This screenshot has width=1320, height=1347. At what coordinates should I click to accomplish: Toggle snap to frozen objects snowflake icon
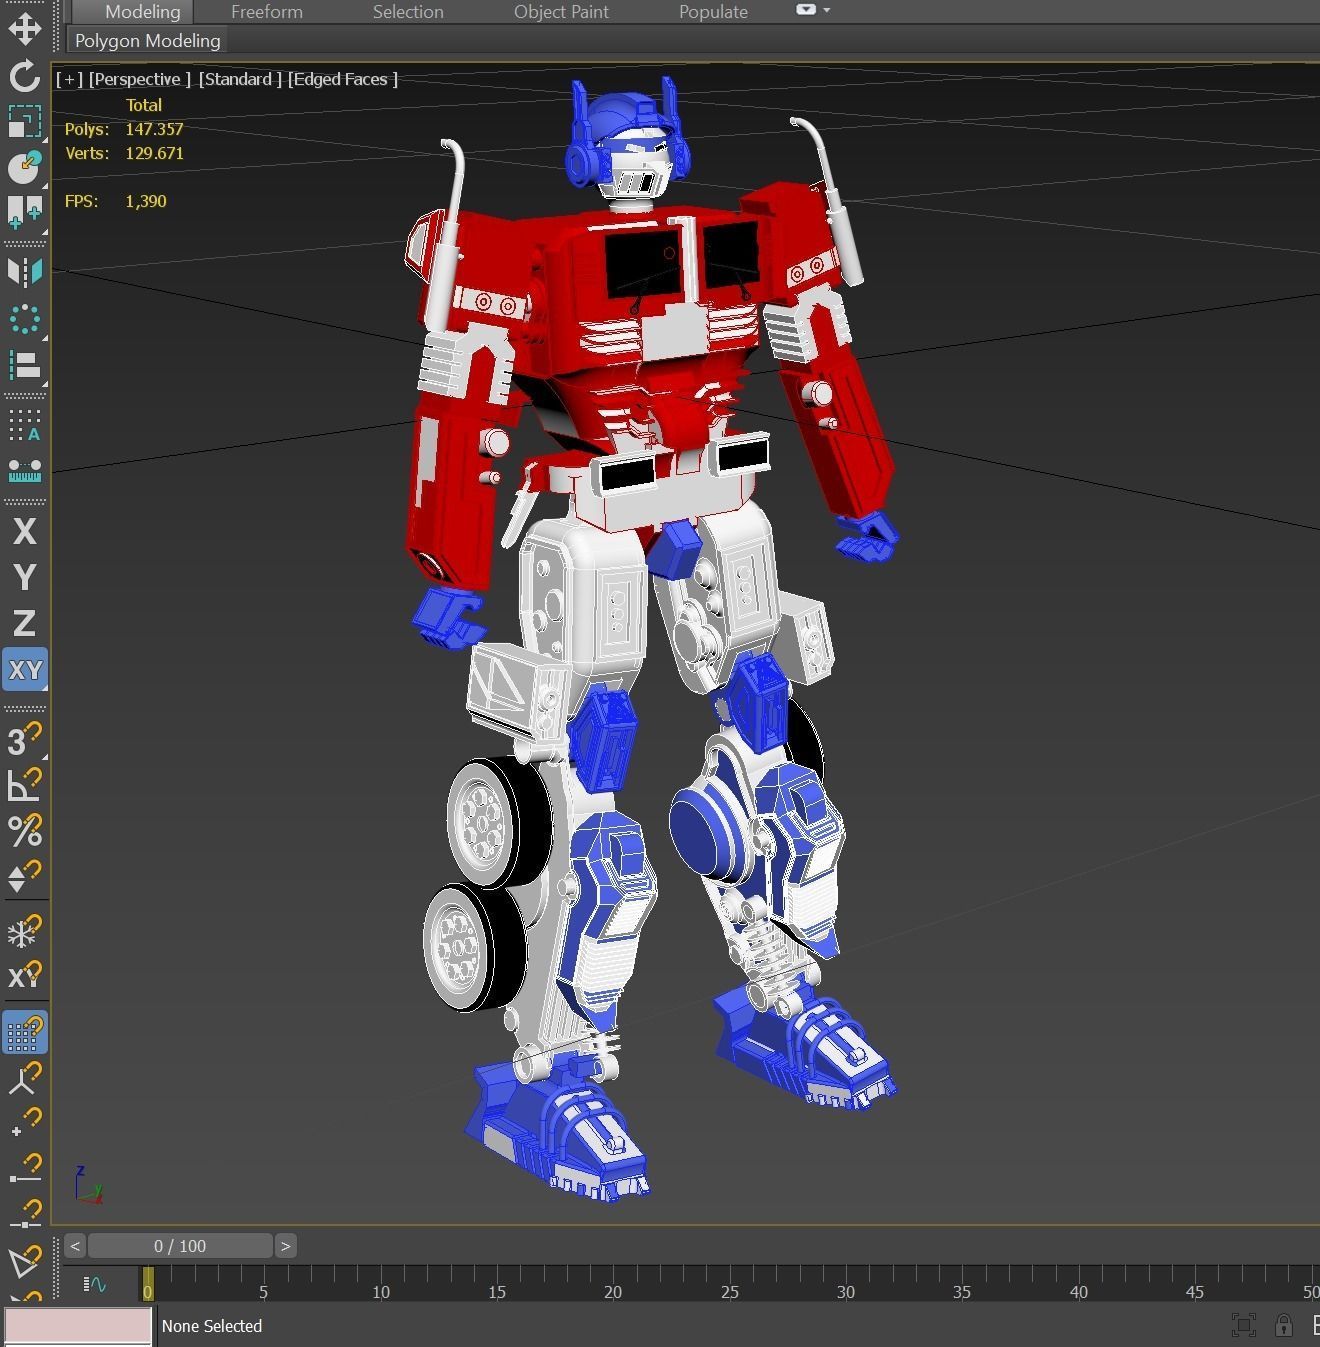[24, 932]
